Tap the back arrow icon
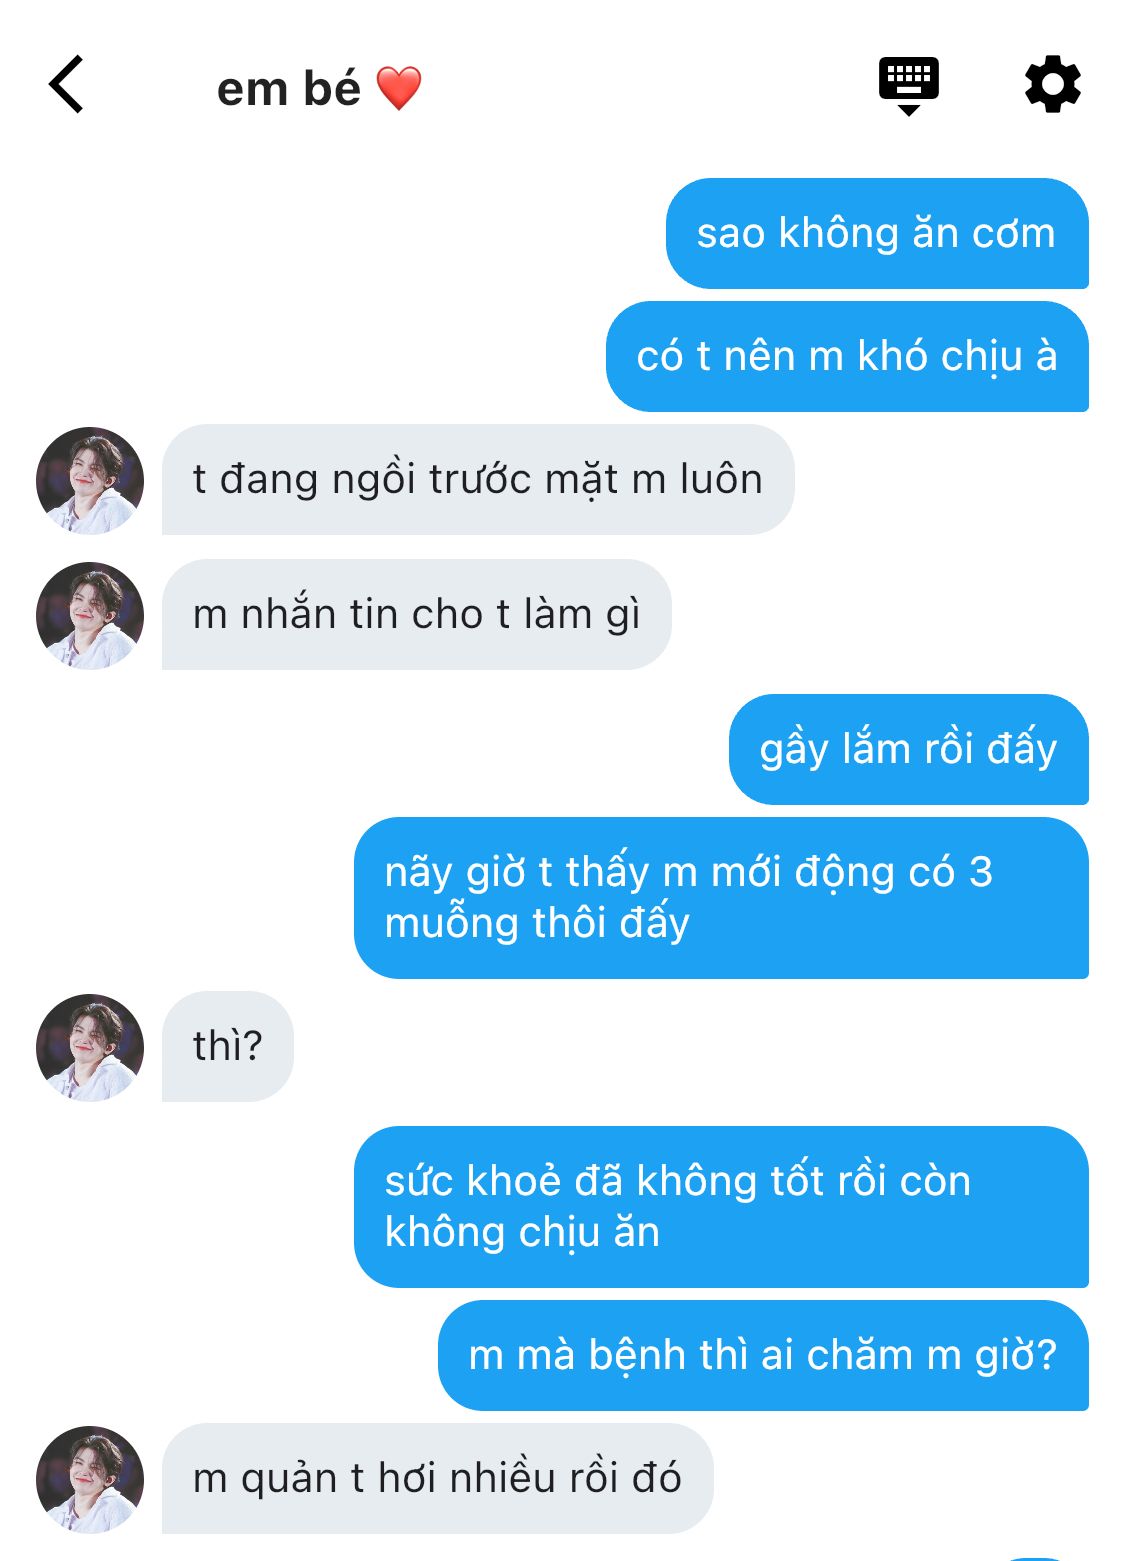1125x1561 pixels. 66,85
